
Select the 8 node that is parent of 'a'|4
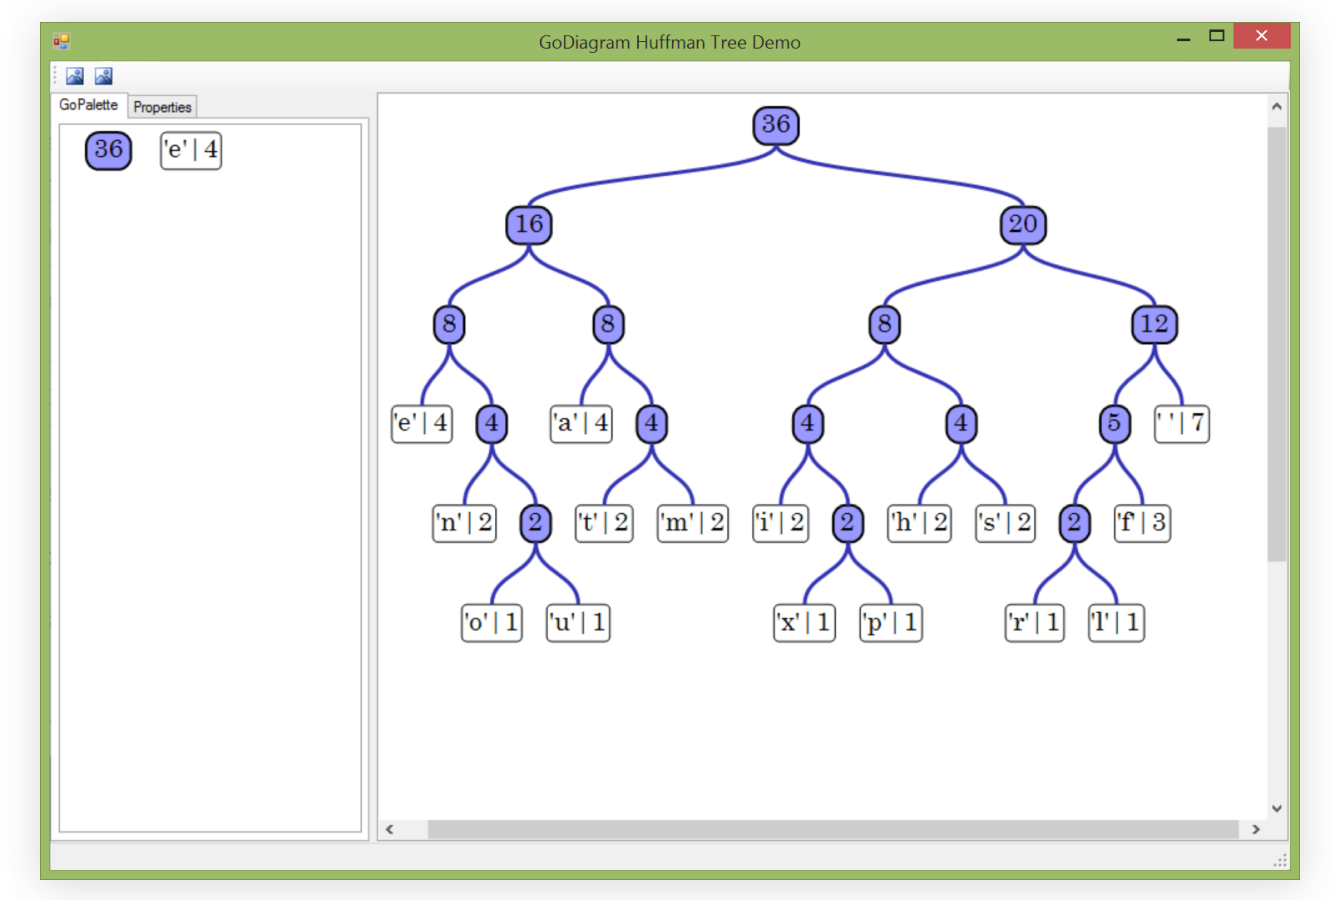[608, 324]
